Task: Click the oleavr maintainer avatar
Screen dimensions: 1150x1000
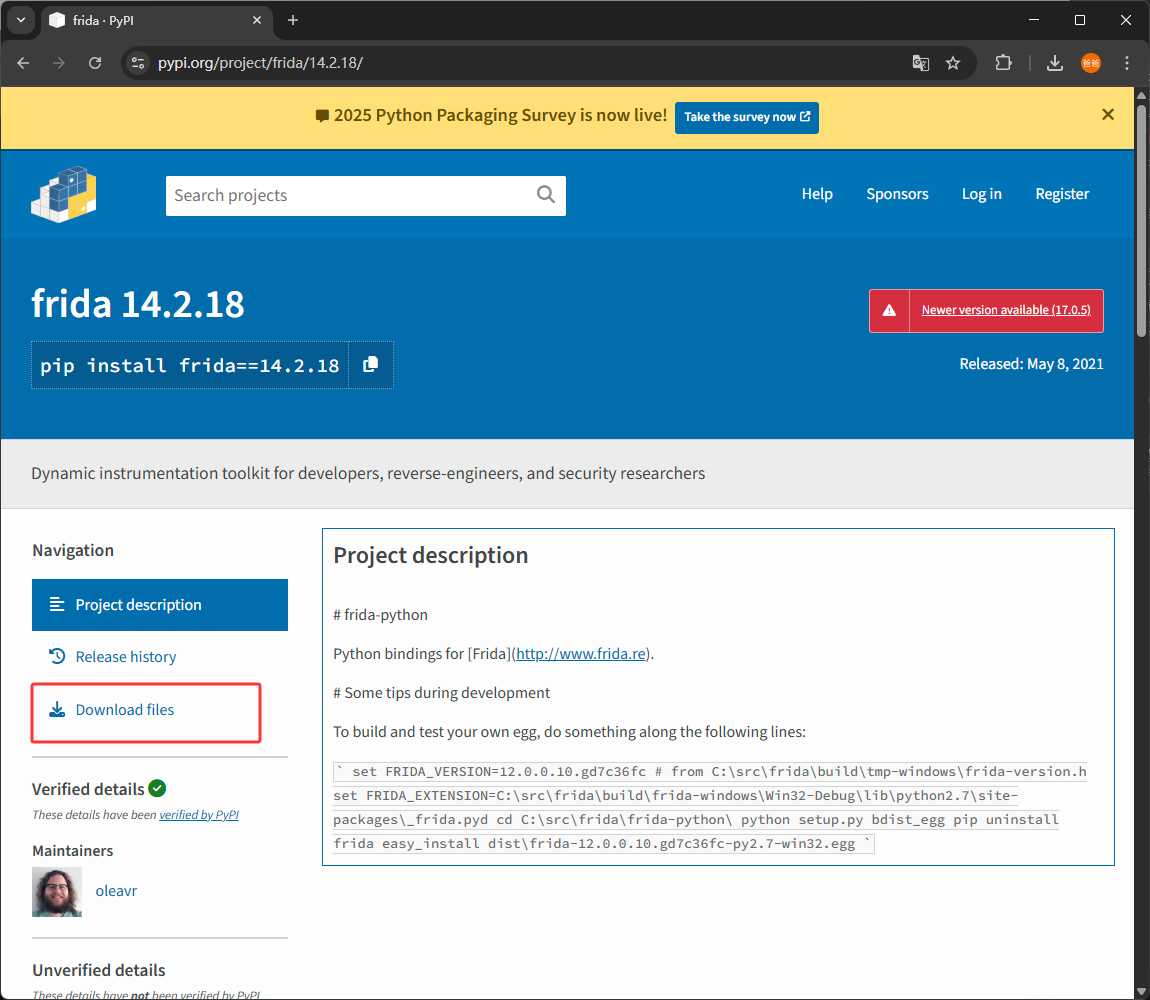Action: [57, 891]
